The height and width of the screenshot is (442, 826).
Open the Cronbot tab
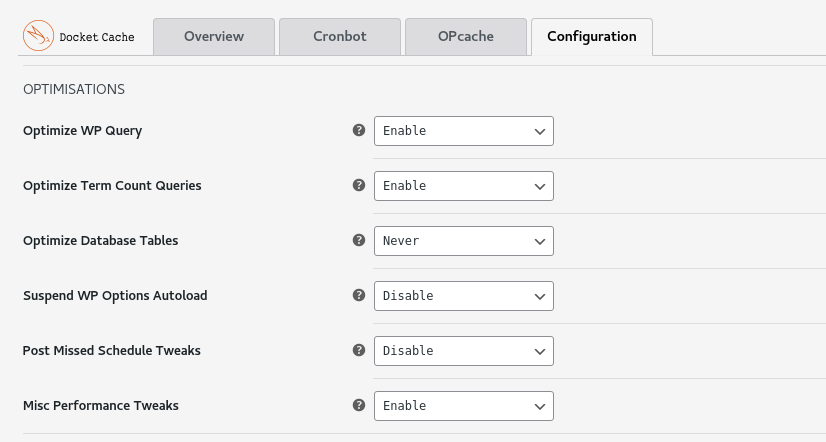pyautogui.click(x=340, y=37)
